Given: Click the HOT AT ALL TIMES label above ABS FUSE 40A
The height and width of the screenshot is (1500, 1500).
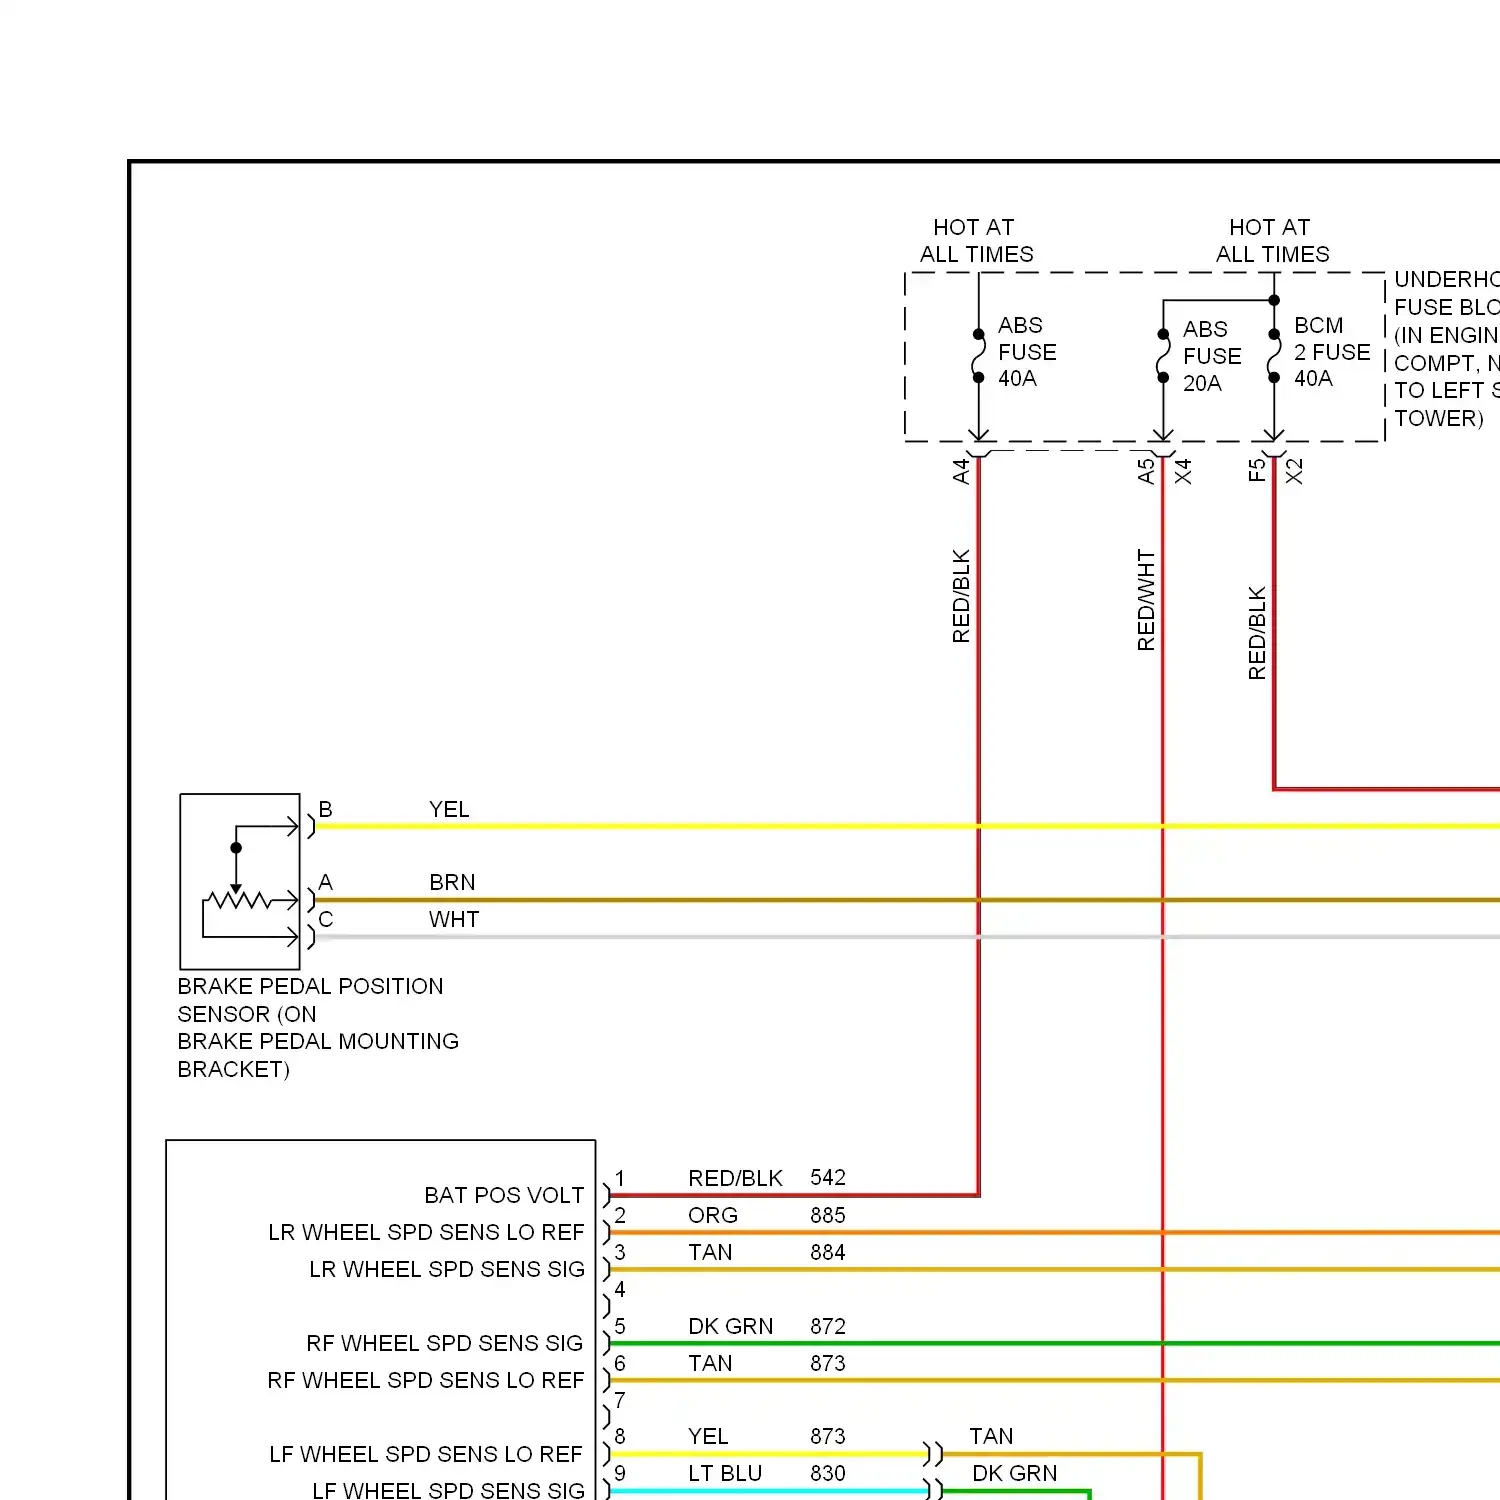Looking at the screenshot, I should click(976, 241).
